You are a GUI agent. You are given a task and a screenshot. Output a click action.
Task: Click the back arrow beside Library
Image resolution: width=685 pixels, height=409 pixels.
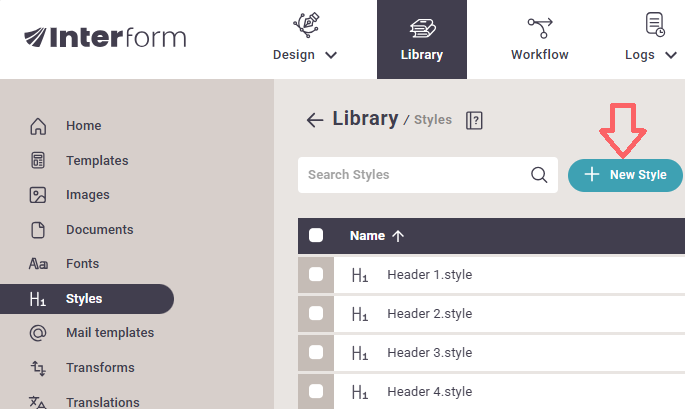pos(314,120)
